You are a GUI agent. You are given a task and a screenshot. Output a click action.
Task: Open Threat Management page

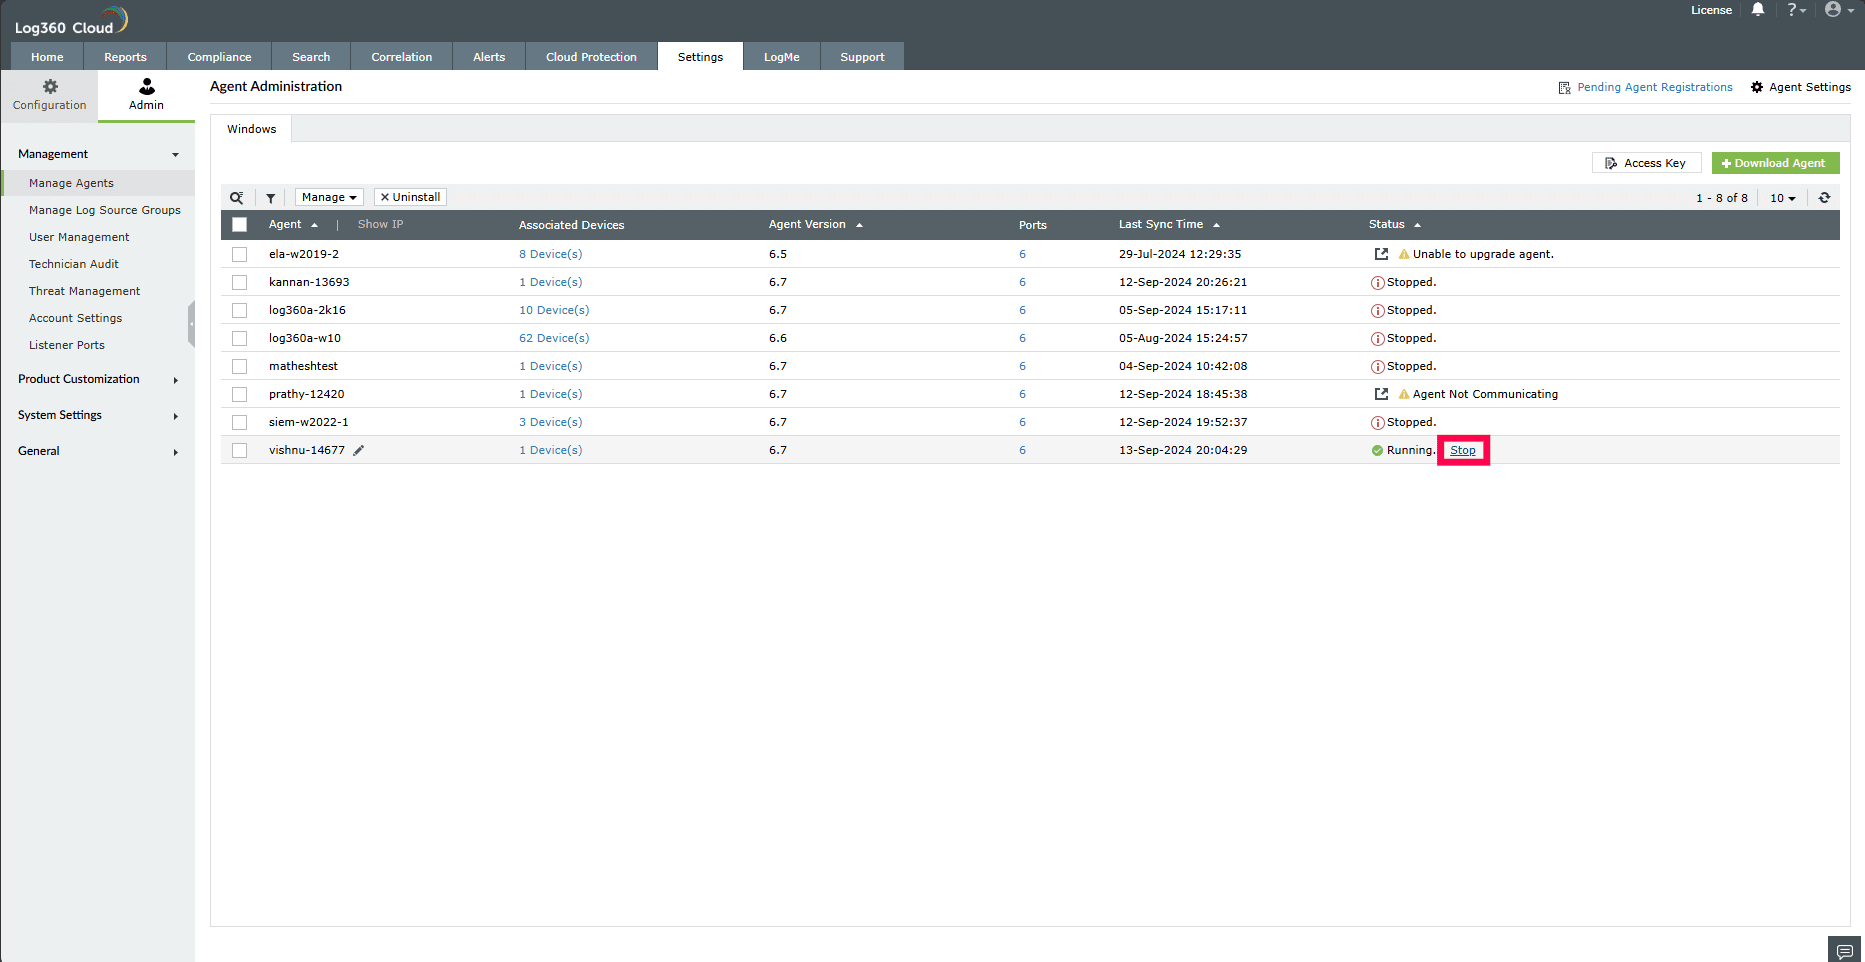pyautogui.click(x=85, y=291)
